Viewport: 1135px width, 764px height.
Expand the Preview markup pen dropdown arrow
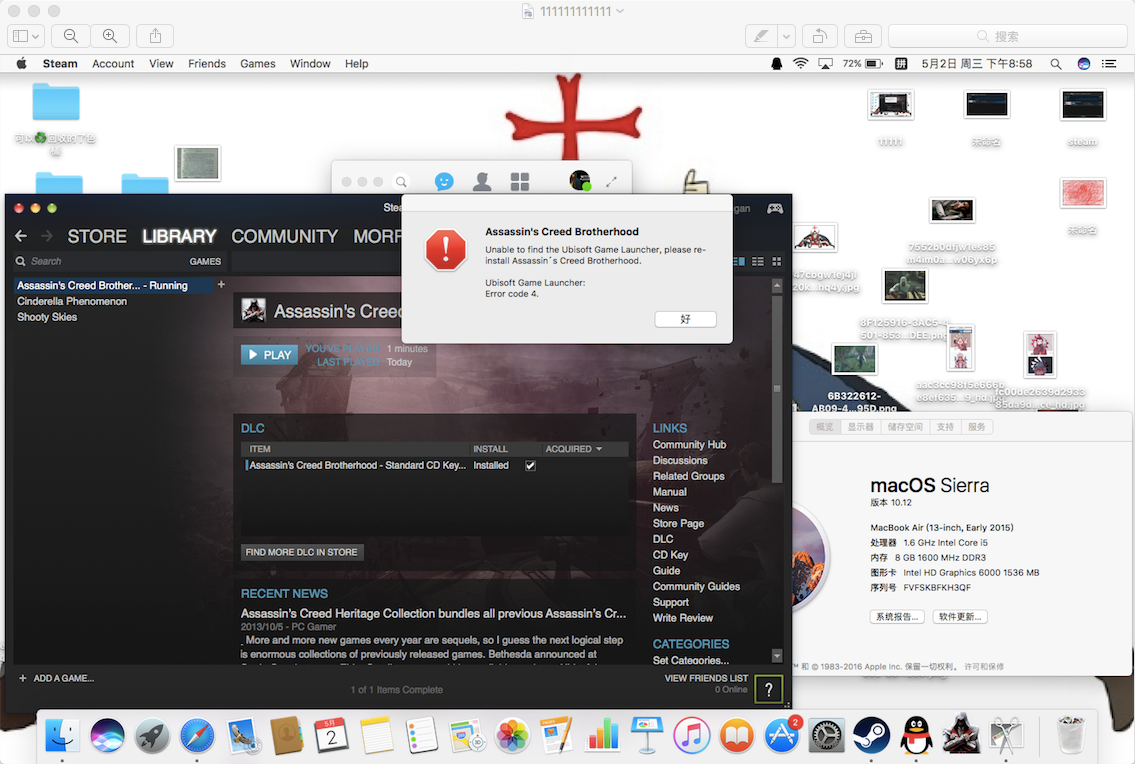pyautogui.click(x=787, y=35)
